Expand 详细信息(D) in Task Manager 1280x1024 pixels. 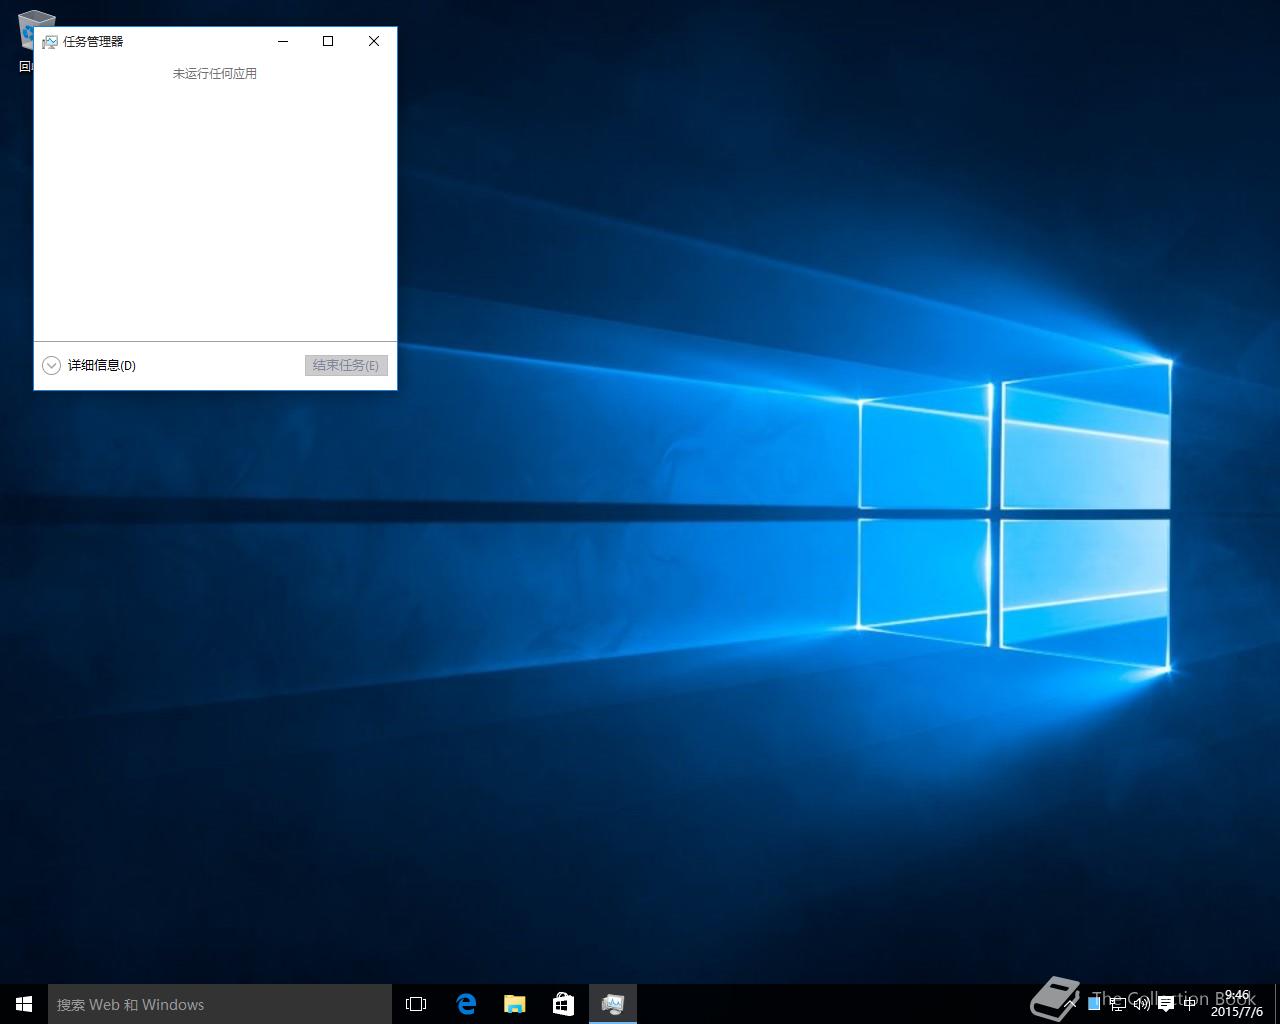pyautogui.click(x=89, y=366)
